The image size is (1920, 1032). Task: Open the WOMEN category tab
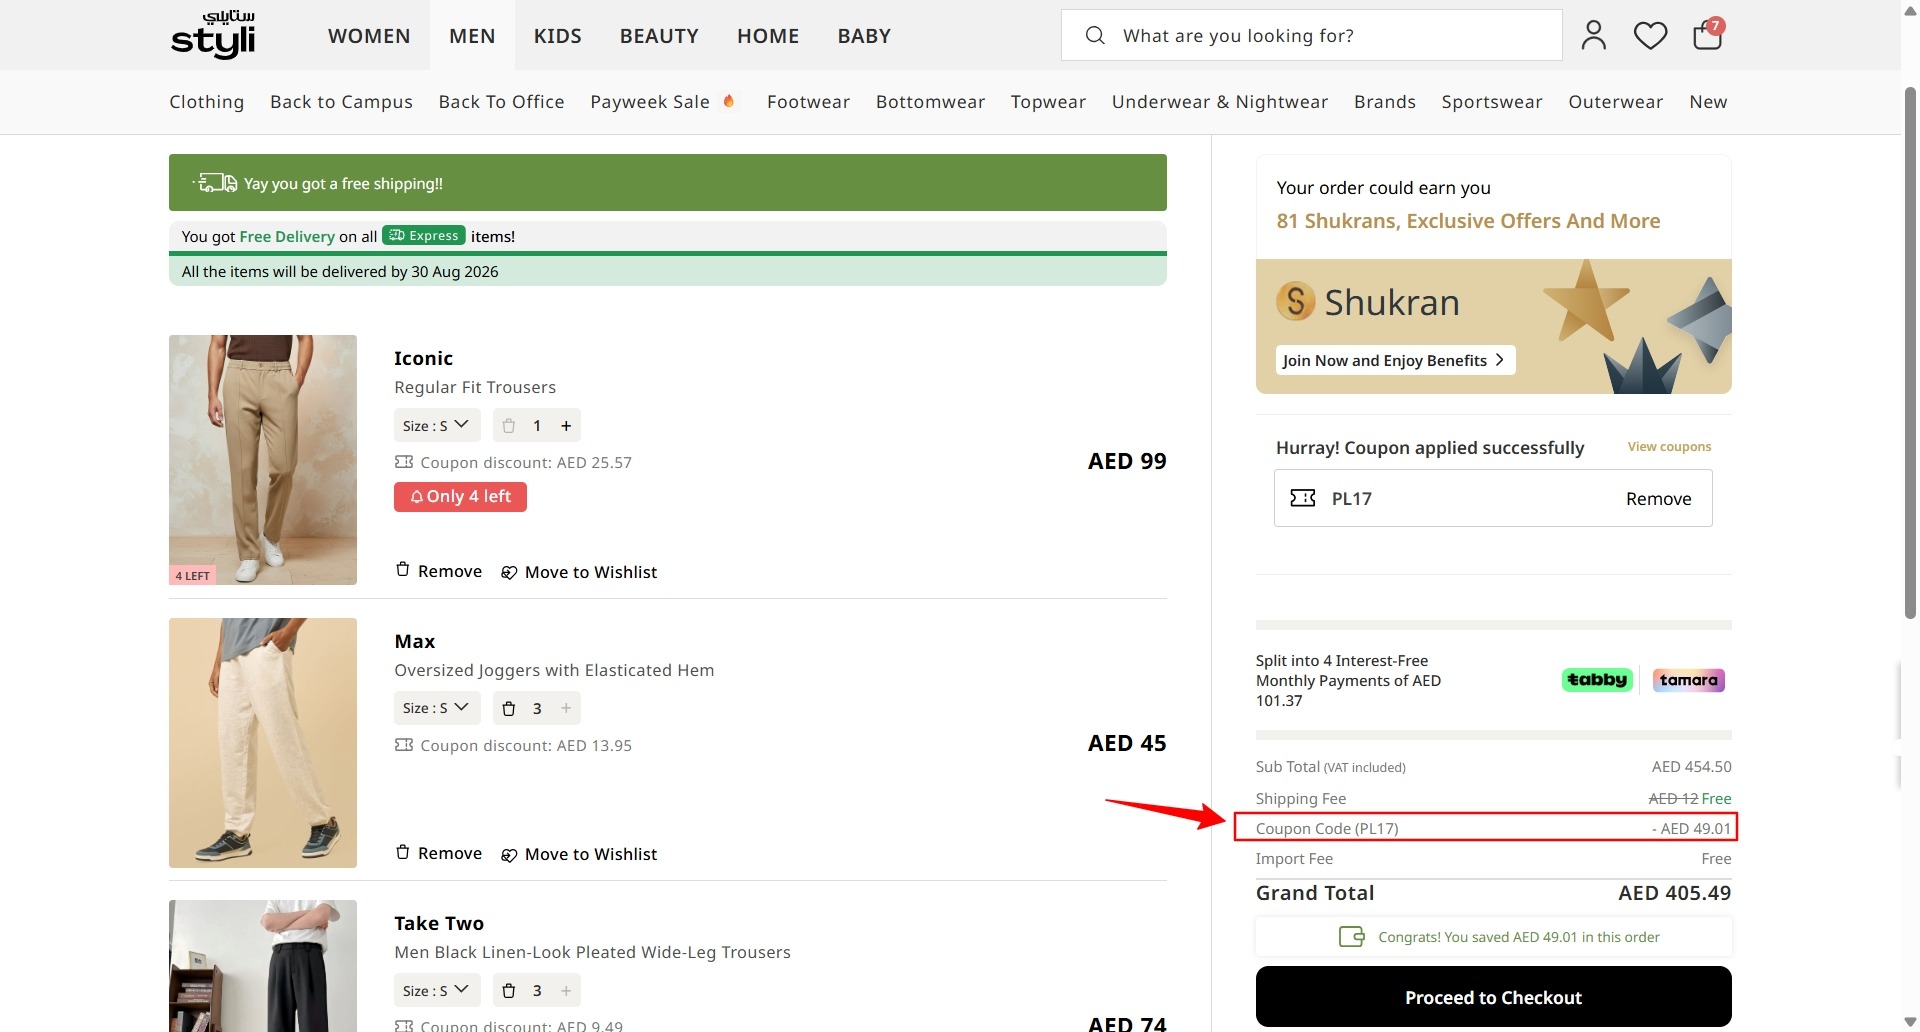(369, 36)
